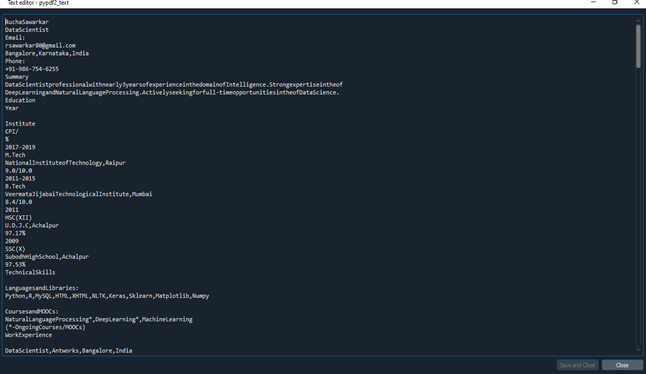Click the line 'HSC(XII)'

[x=19, y=217]
